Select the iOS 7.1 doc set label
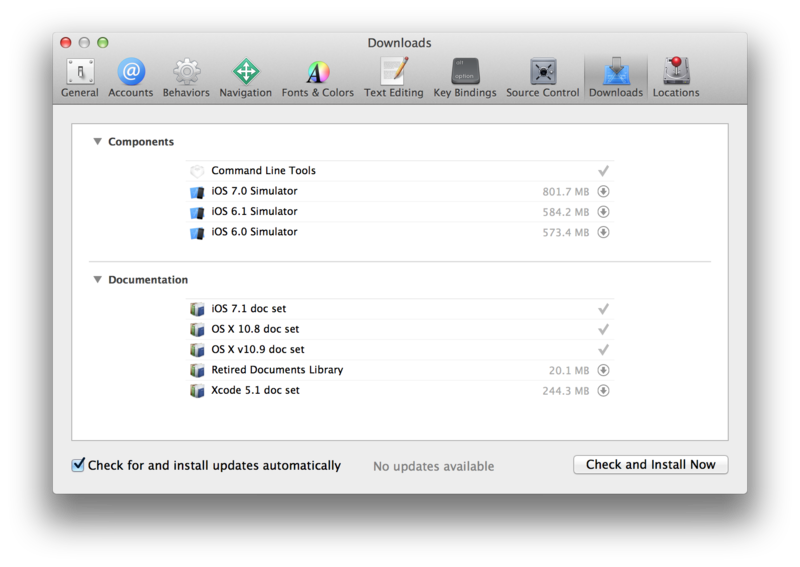This screenshot has width=800, height=567. tap(248, 308)
